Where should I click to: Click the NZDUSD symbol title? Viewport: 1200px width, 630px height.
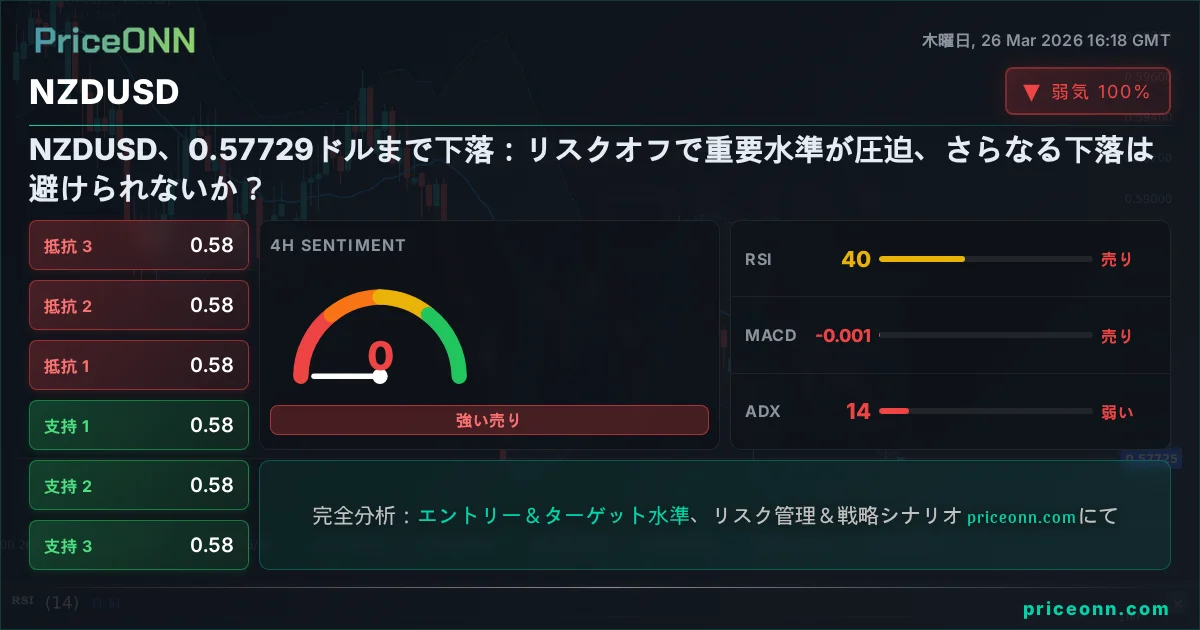coord(105,92)
